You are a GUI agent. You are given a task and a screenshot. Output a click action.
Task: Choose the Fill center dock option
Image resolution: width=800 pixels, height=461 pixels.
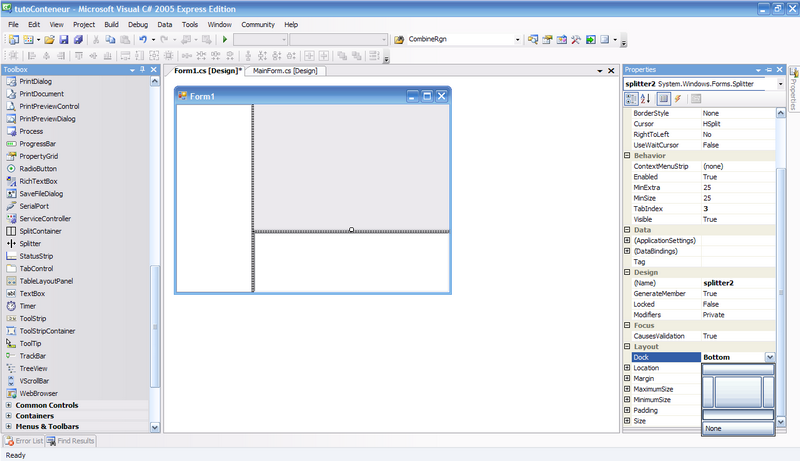pyautogui.click(x=738, y=391)
